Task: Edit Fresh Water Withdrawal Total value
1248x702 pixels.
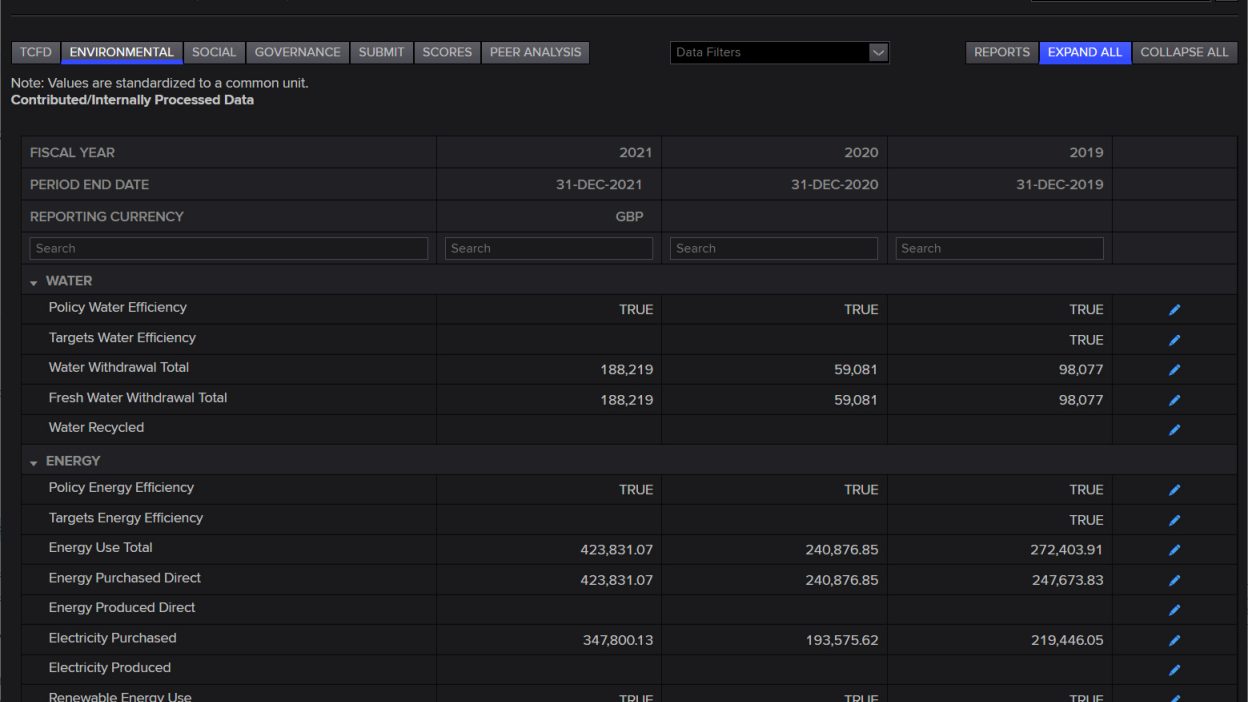Action: tap(1173, 399)
